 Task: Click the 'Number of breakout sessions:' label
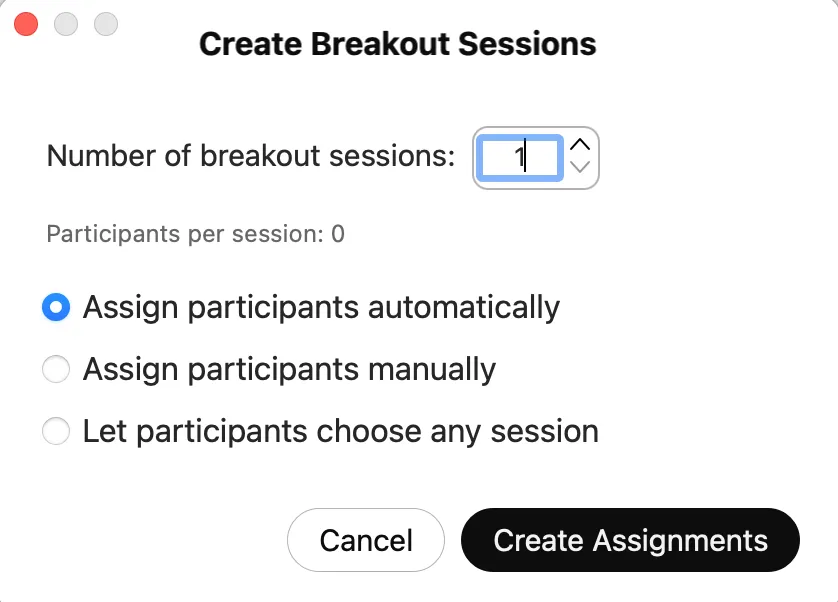pyautogui.click(x=251, y=156)
